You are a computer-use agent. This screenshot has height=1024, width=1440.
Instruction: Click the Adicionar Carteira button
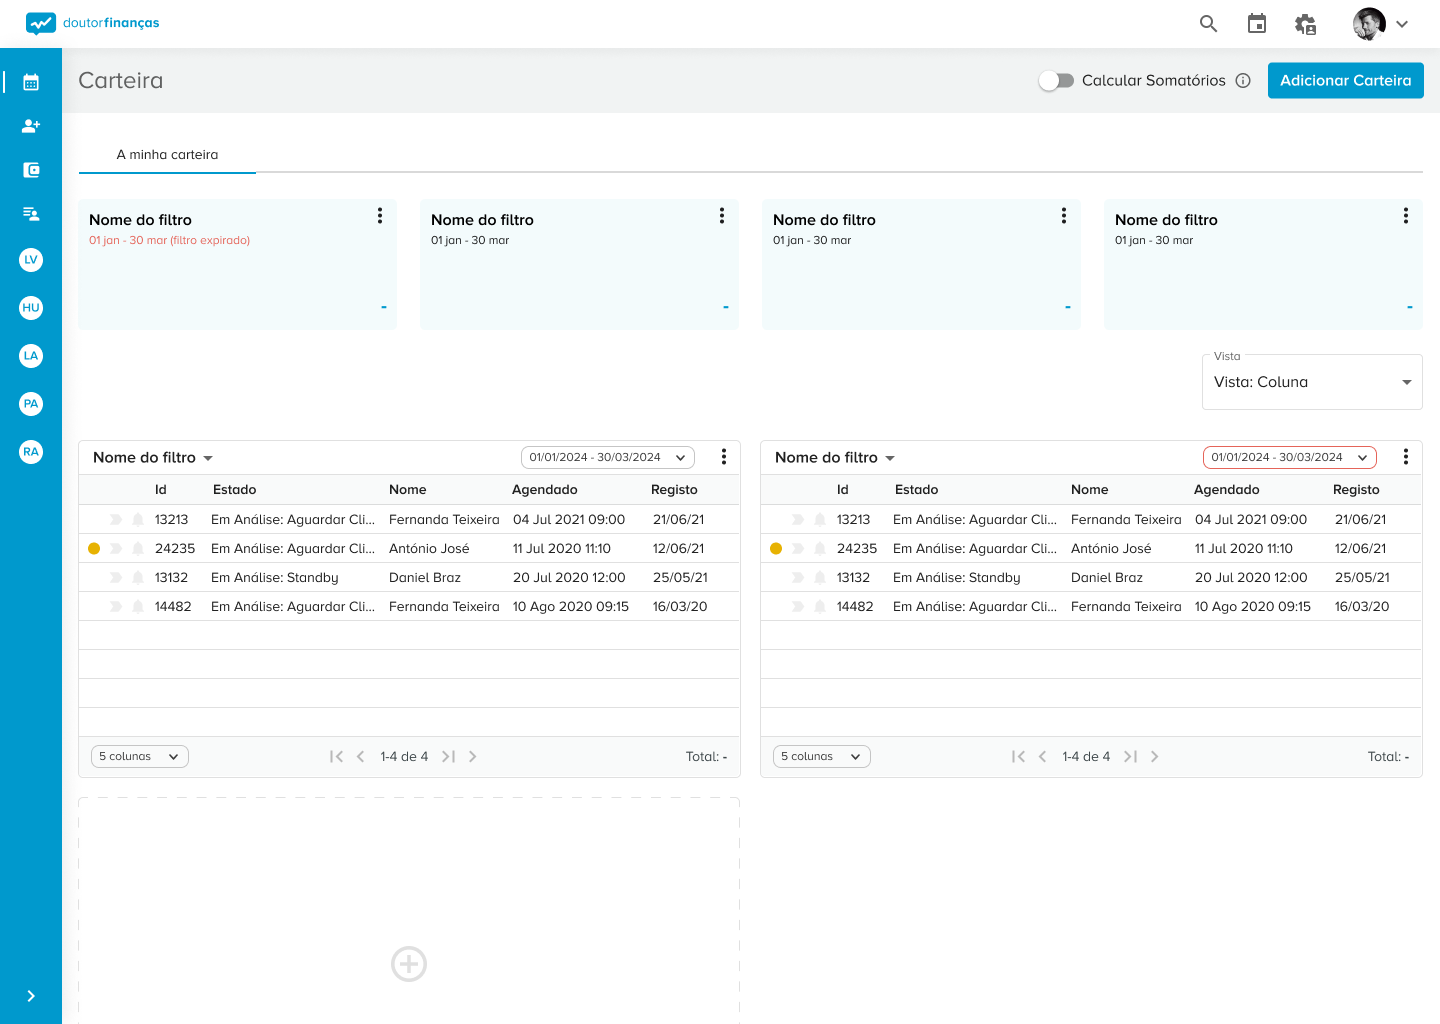point(1345,81)
